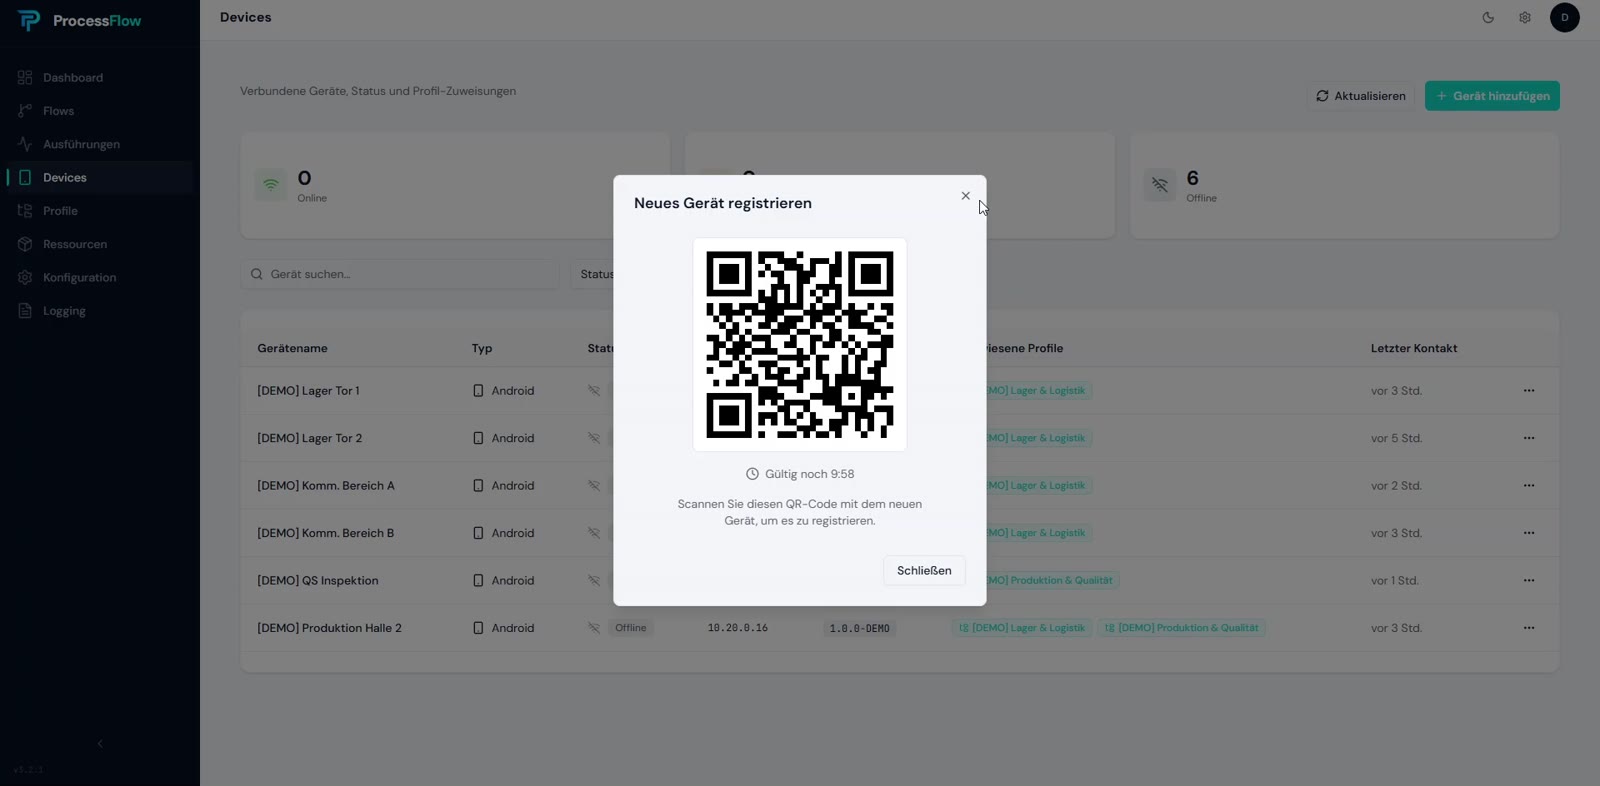Click the Schließen button
The height and width of the screenshot is (786, 1600).
(924, 571)
